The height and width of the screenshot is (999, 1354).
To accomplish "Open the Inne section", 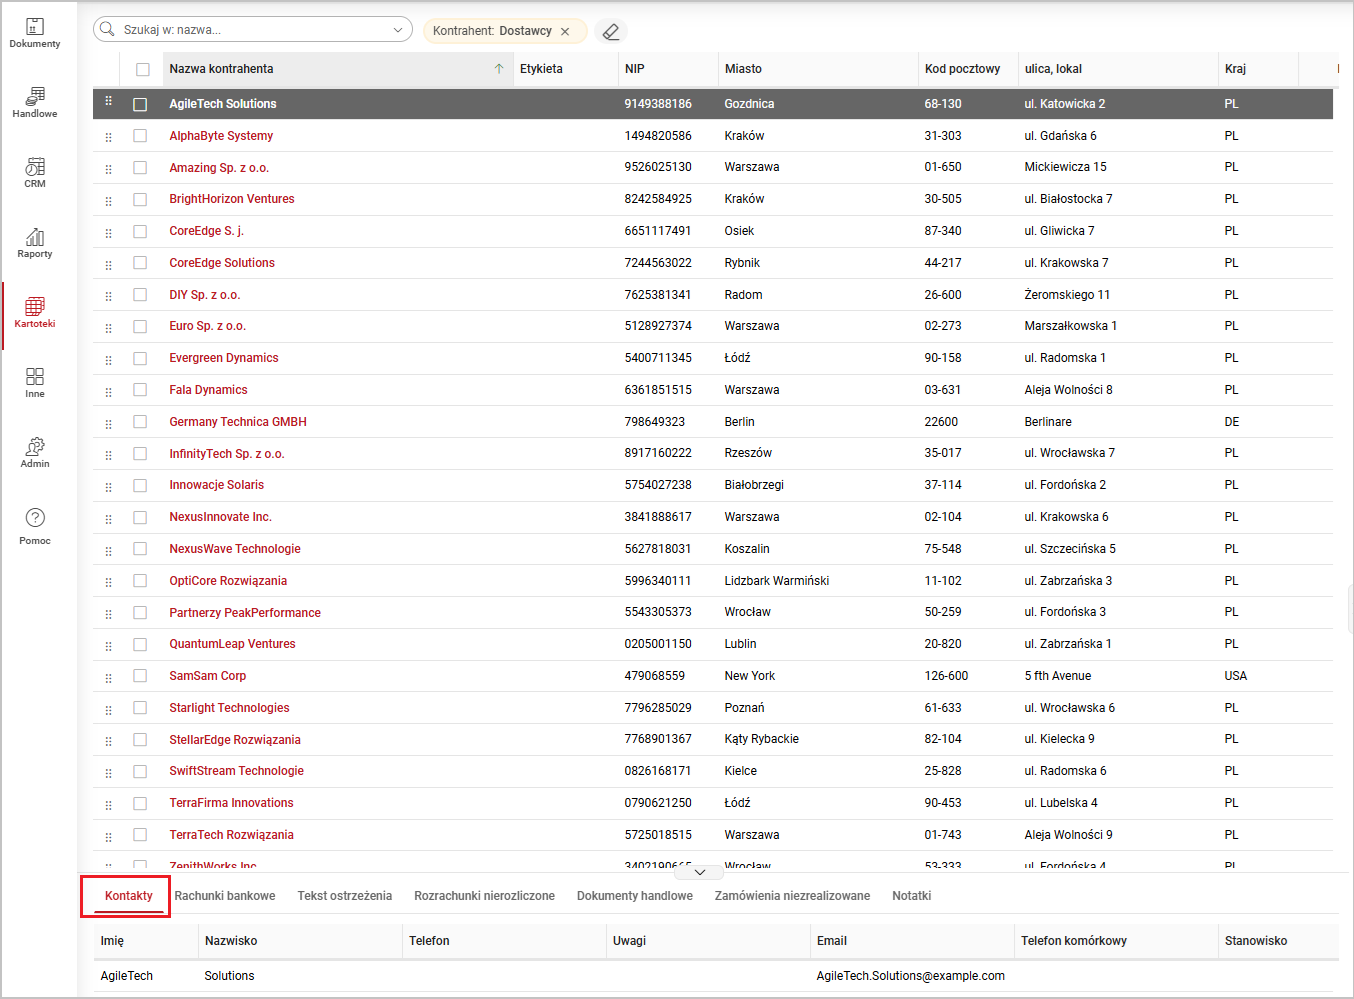I will point(35,382).
